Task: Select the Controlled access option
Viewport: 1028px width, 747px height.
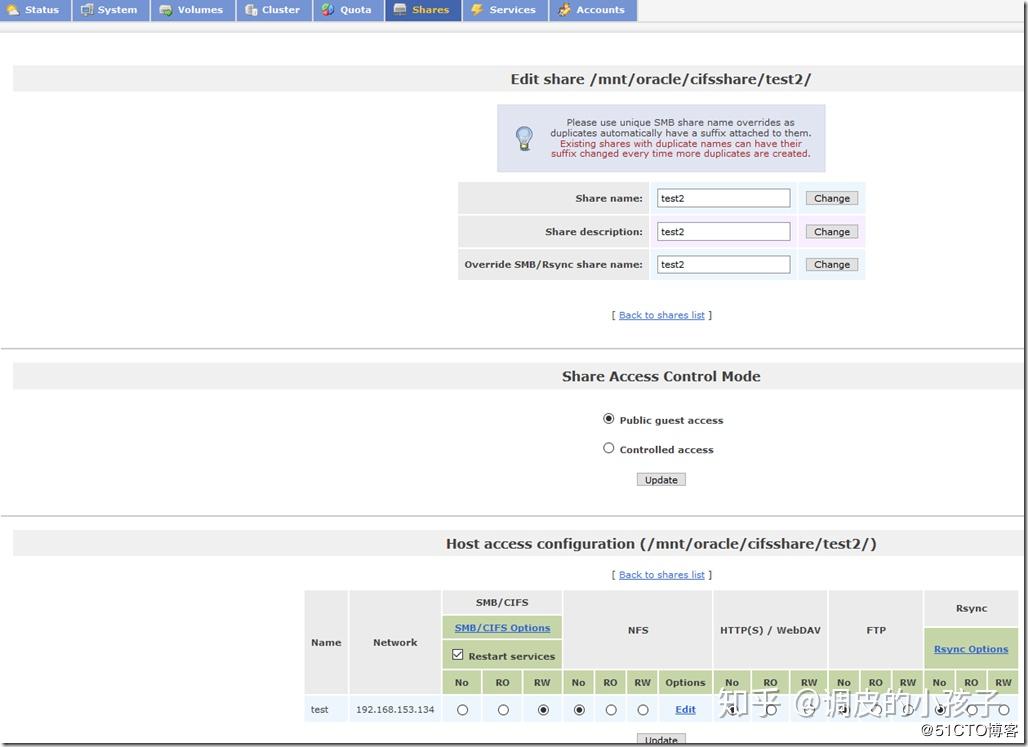Action: pyautogui.click(x=608, y=448)
